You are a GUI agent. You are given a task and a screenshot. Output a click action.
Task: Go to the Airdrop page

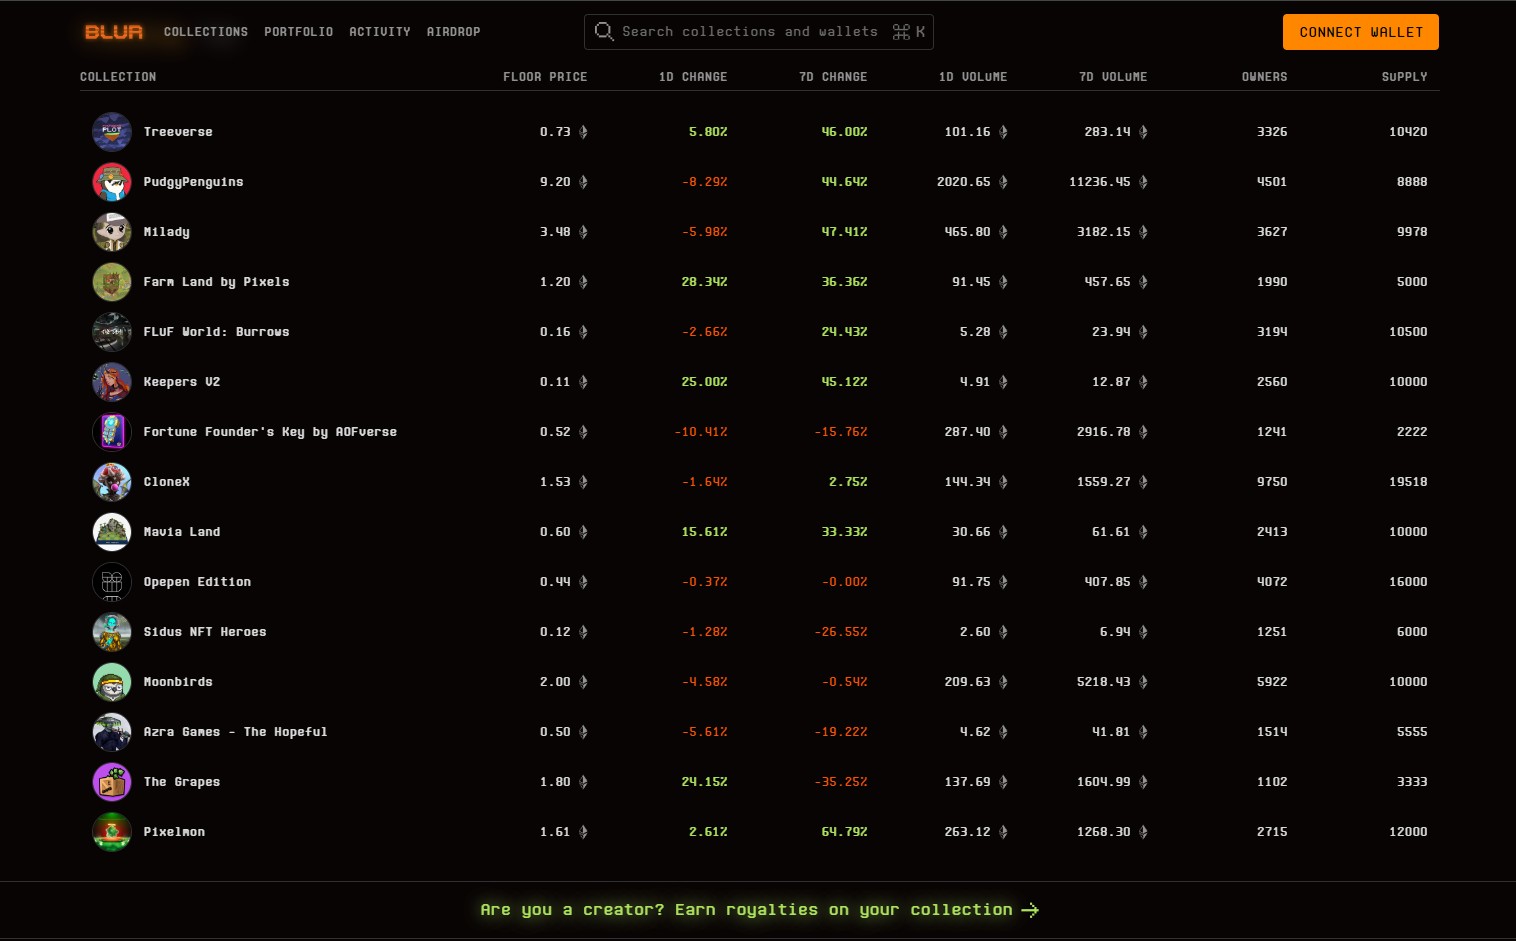[x=453, y=32]
